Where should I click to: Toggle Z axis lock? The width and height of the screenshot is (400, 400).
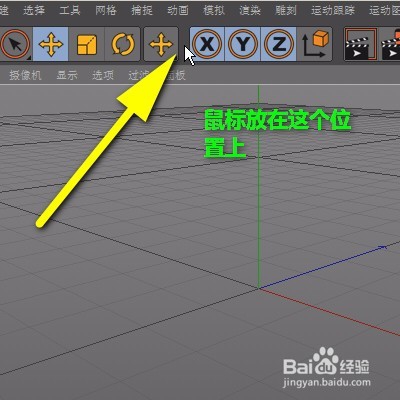point(279,44)
